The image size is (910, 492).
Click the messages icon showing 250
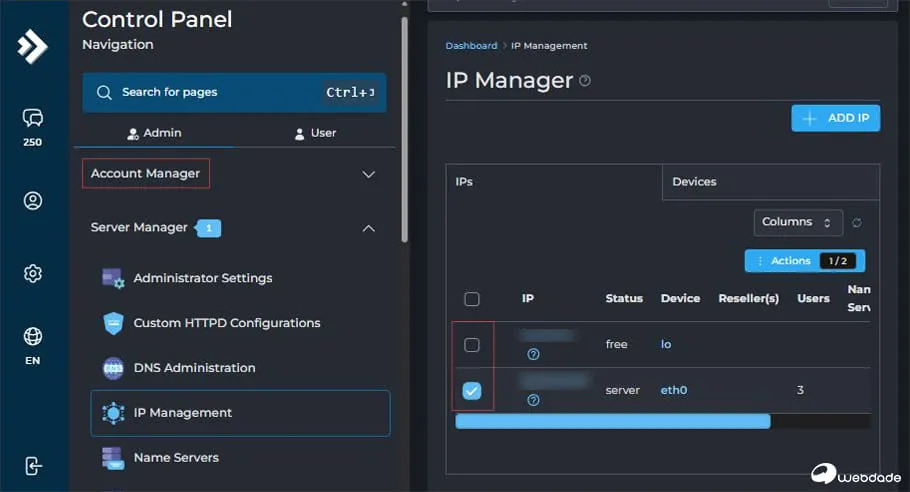coord(32,119)
